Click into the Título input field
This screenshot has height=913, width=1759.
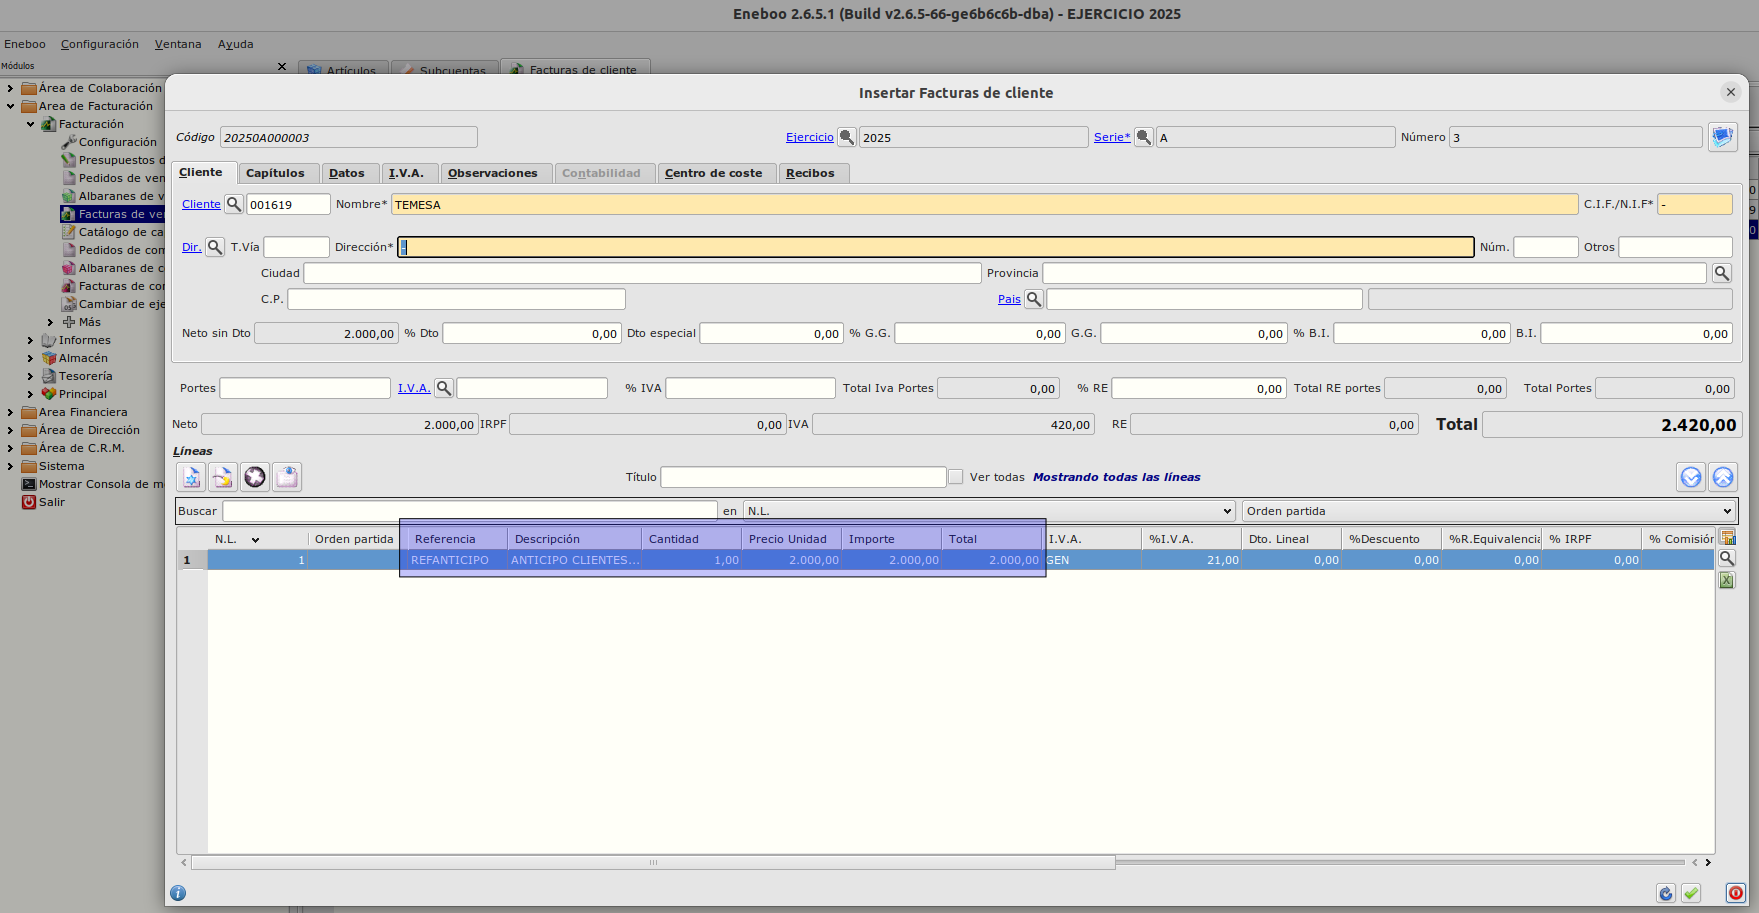pos(803,477)
